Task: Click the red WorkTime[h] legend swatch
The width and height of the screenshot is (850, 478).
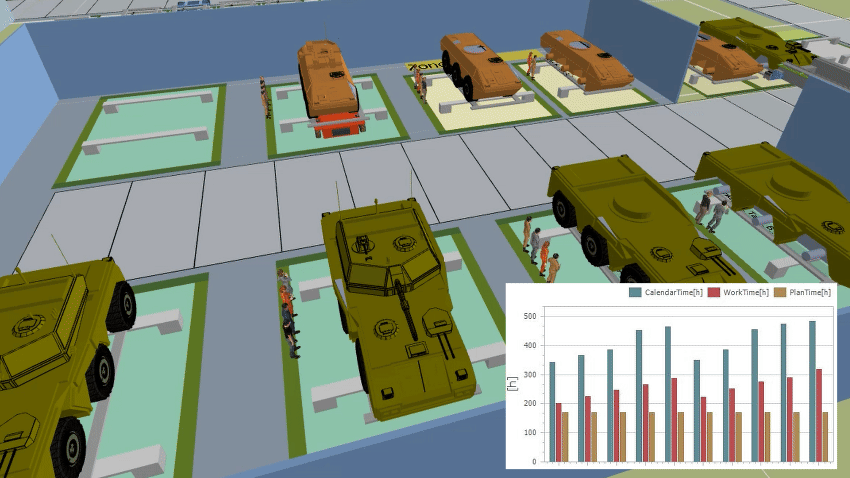Action: point(713,293)
